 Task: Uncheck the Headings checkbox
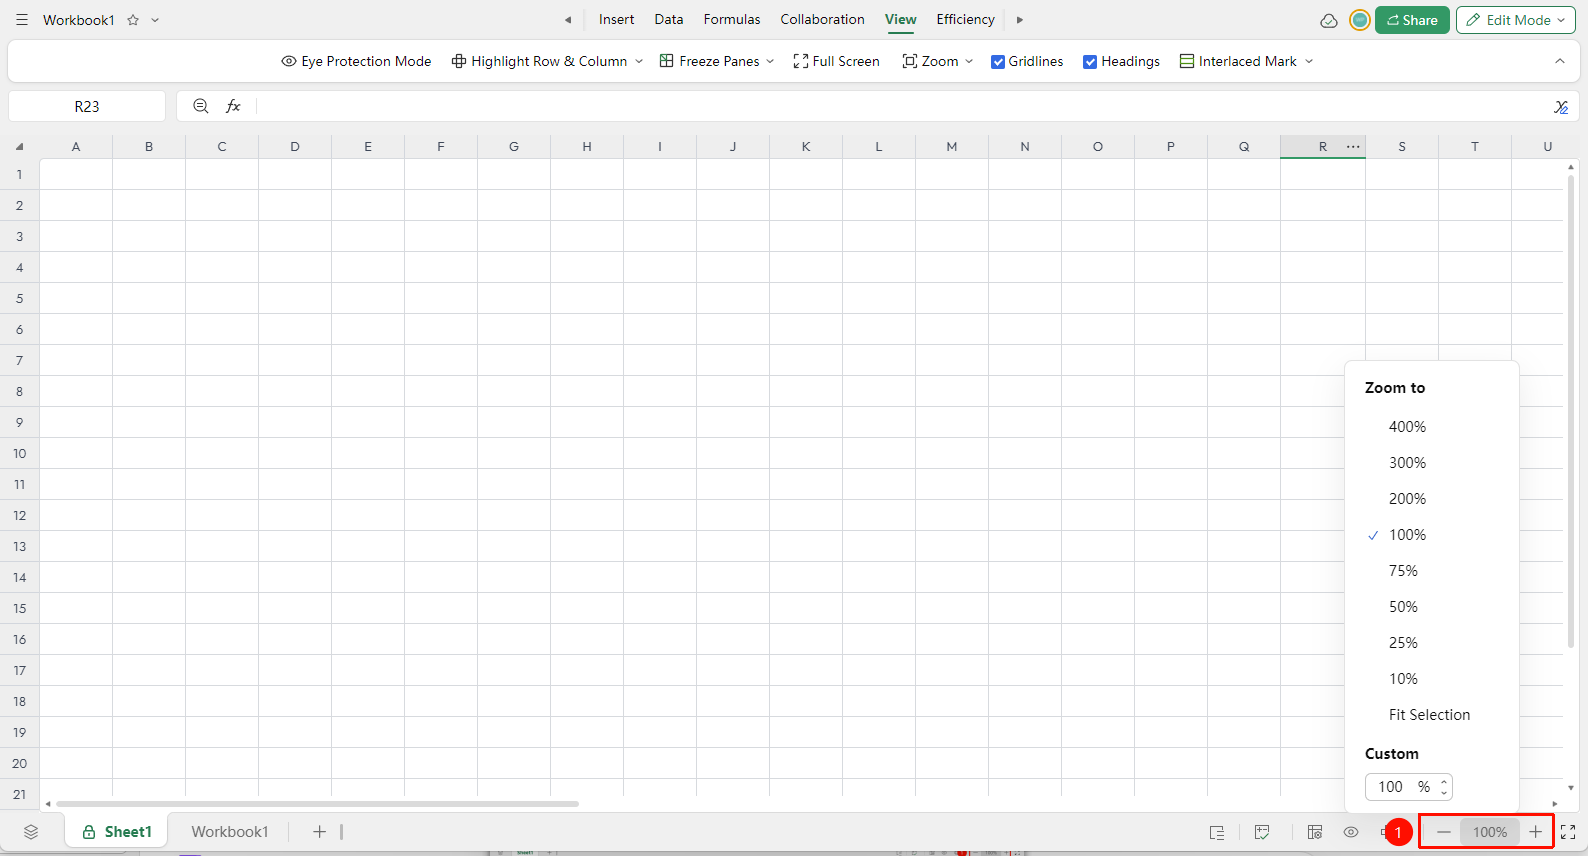pos(1090,62)
